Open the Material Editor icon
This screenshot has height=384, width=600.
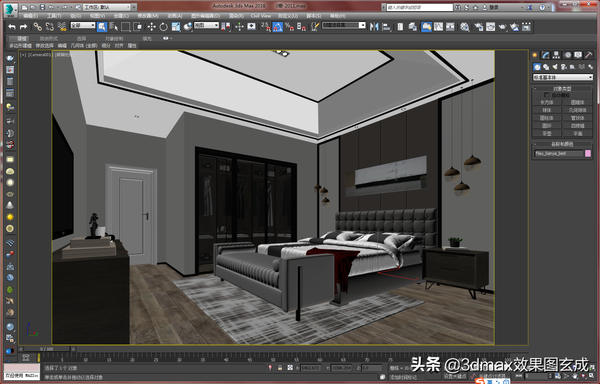[465, 26]
